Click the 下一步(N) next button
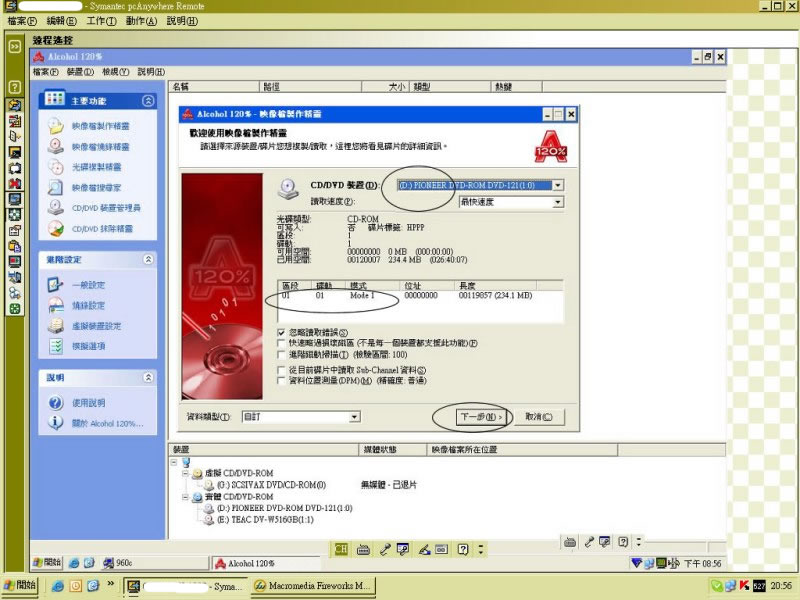 click(481, 417)
